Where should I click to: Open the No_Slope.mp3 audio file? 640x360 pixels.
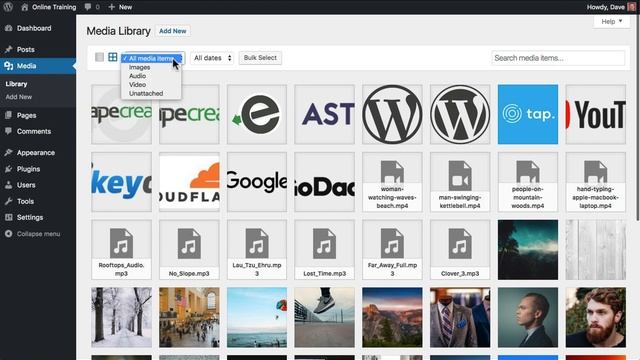189,250
